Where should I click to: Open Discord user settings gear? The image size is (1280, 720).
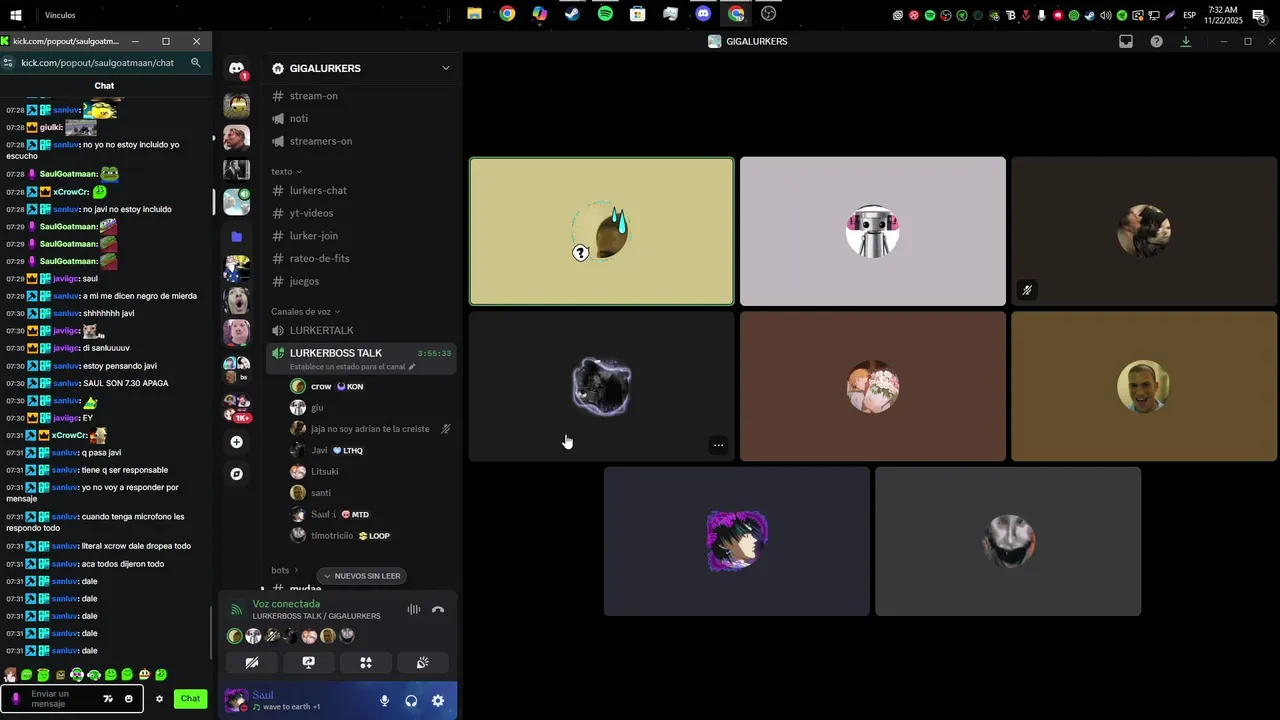(x=438, y=701)
